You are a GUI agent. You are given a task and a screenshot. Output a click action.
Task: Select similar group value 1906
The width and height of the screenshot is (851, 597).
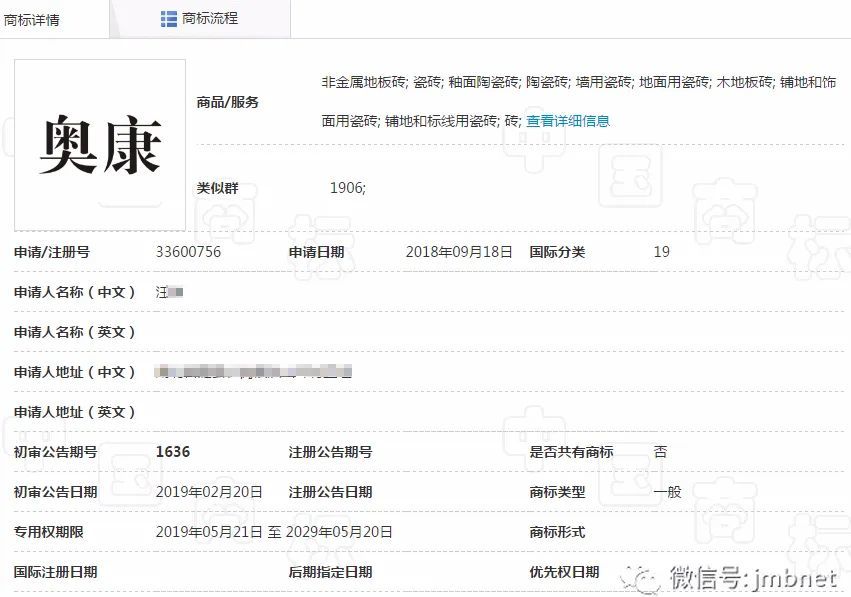[x=347, y=188]
